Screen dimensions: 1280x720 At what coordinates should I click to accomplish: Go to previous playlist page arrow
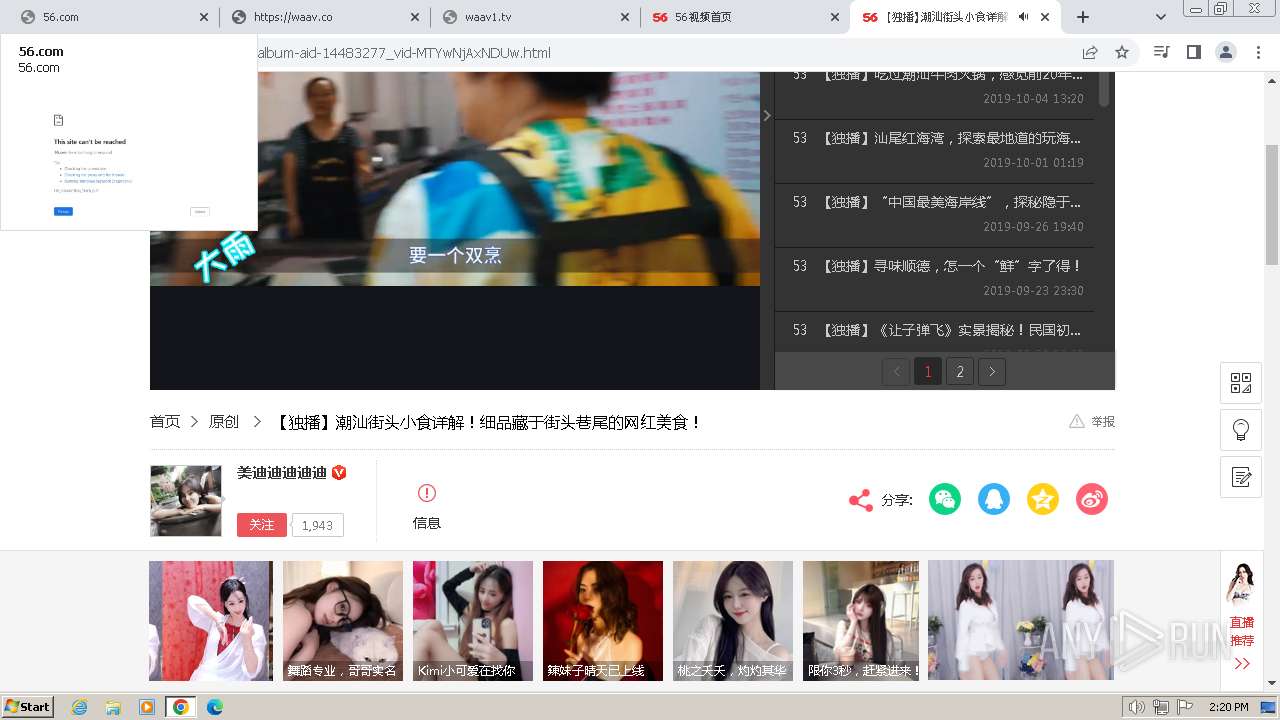pos(896,372)
